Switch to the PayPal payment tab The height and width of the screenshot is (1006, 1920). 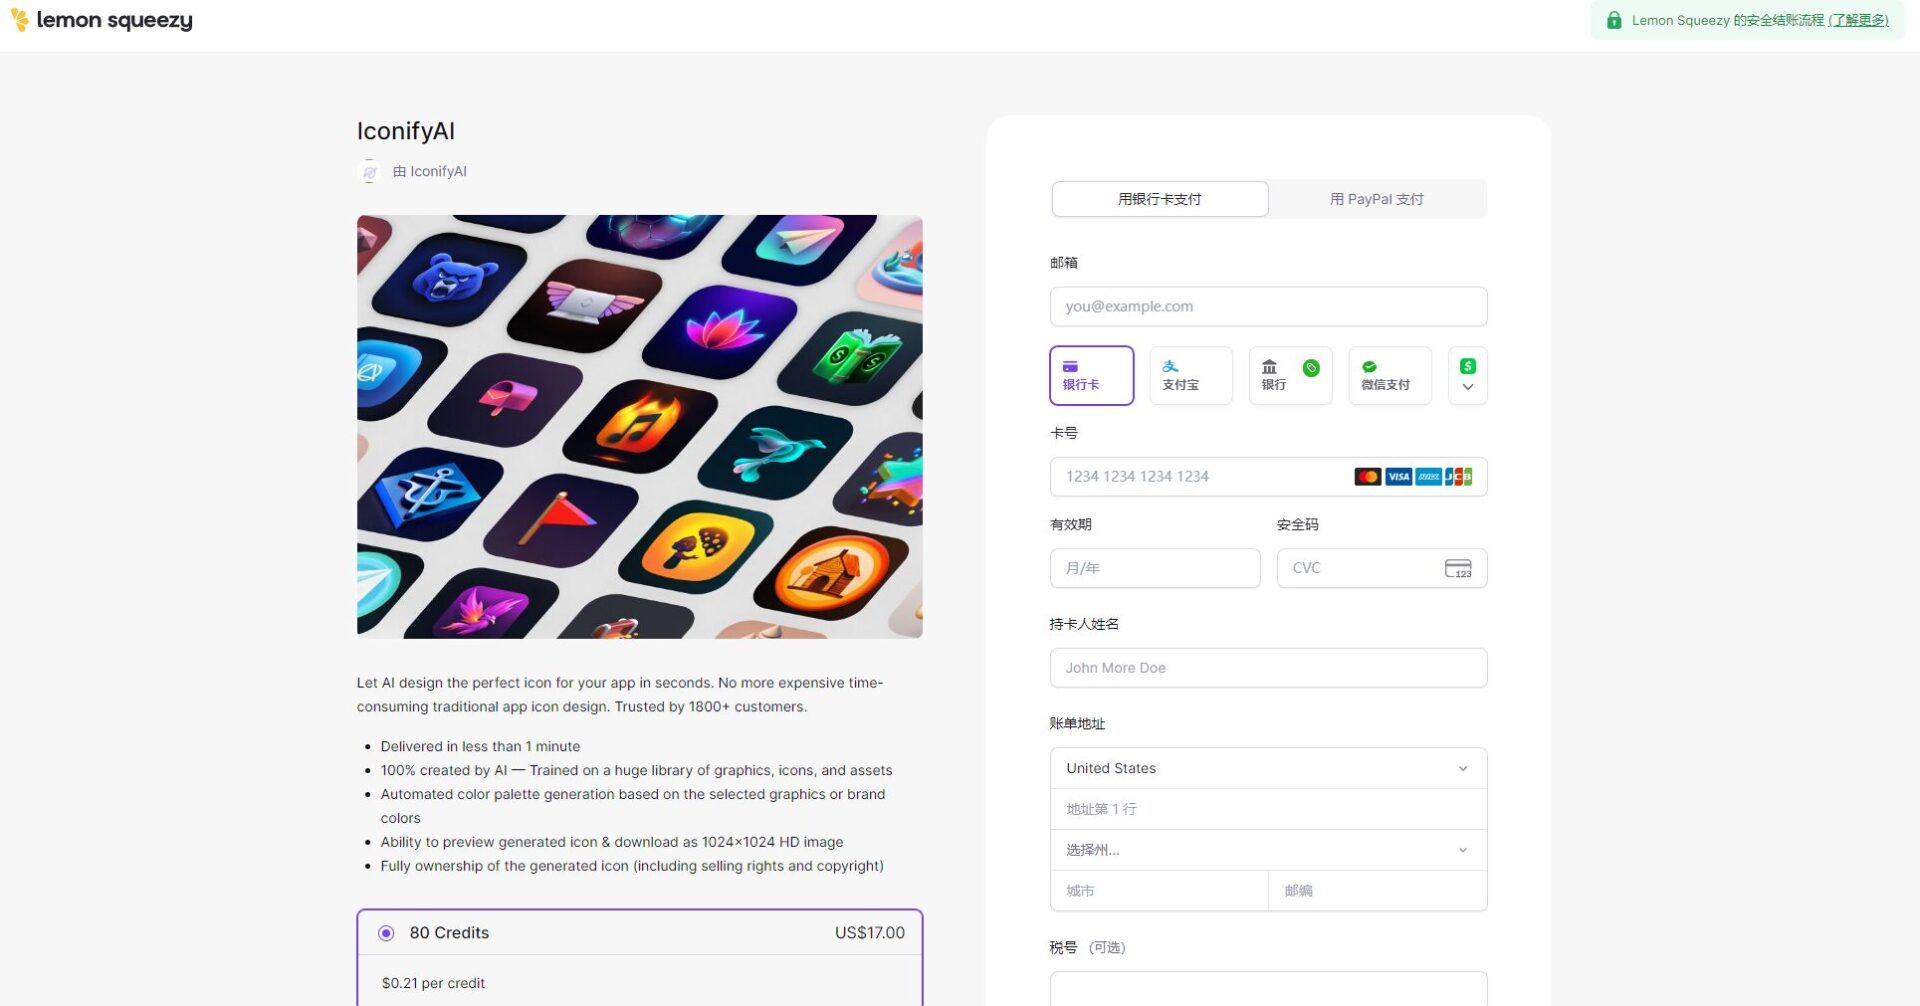click(1377, 199)
